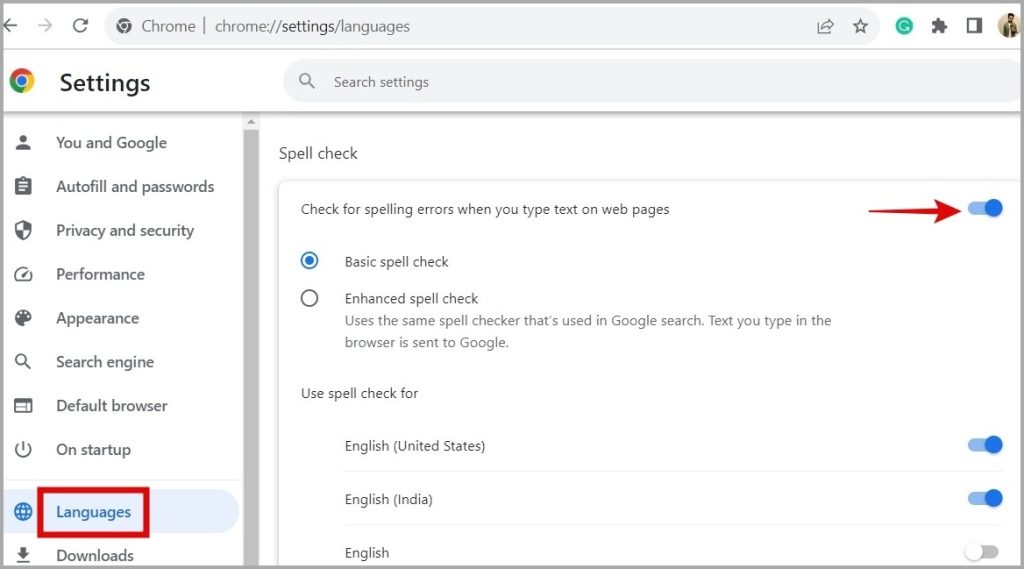The width and height of the screenshot is (1024, 569).
Task: Click the Search engine magnifier icon
Action: pos(23,361)
